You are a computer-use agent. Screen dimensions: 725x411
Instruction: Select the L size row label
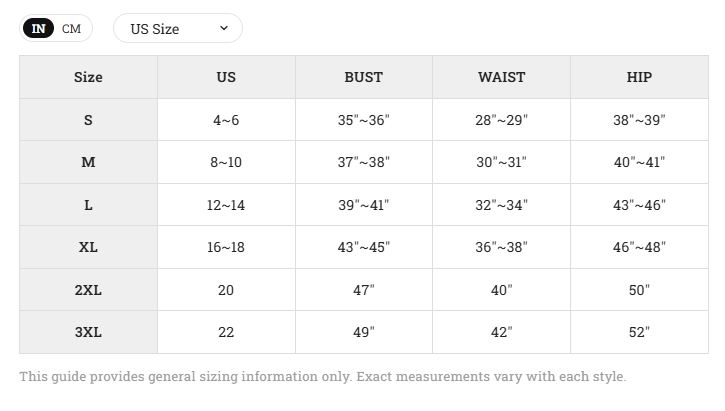(x=88, y=205)
